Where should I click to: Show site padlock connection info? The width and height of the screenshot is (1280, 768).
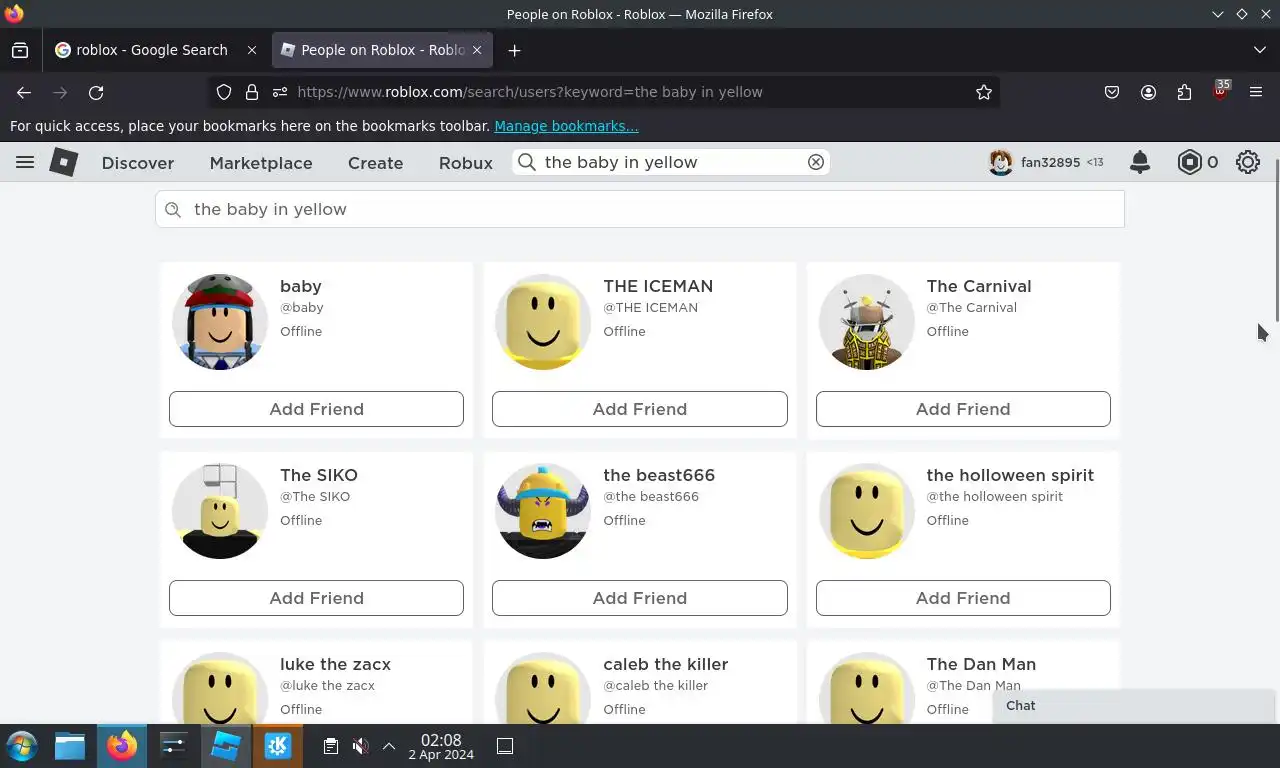point(252,92)
